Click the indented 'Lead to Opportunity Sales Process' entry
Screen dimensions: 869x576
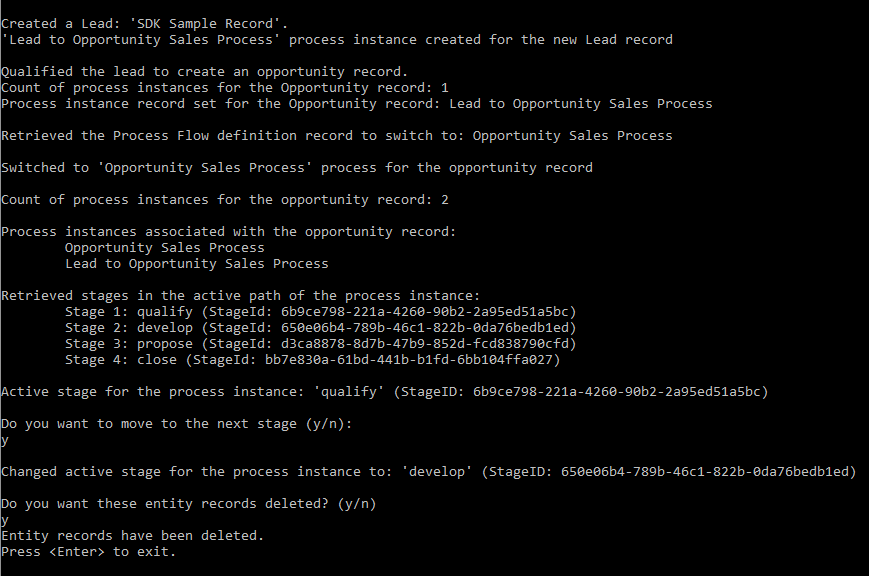(x=196, y=263)
